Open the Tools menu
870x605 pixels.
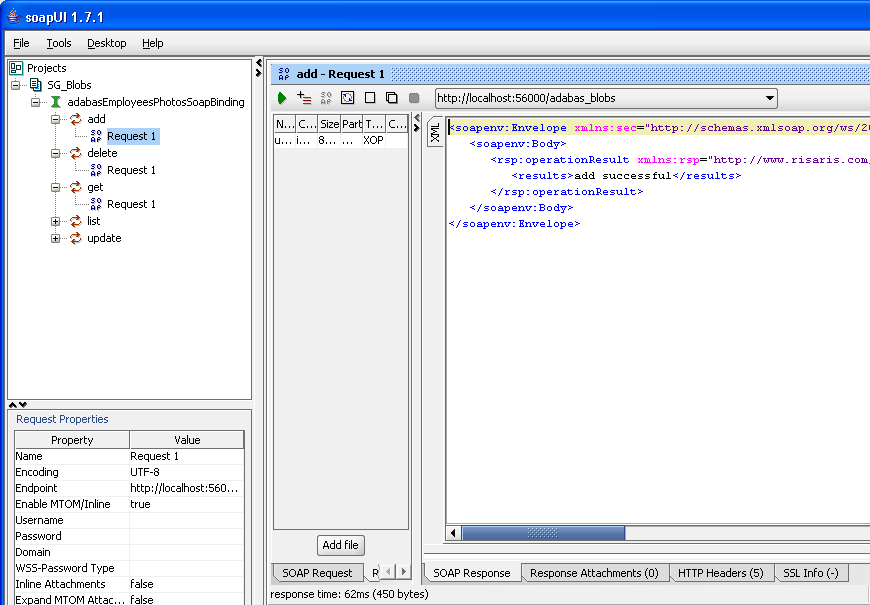pyautogui.click(x=59, y=43)
